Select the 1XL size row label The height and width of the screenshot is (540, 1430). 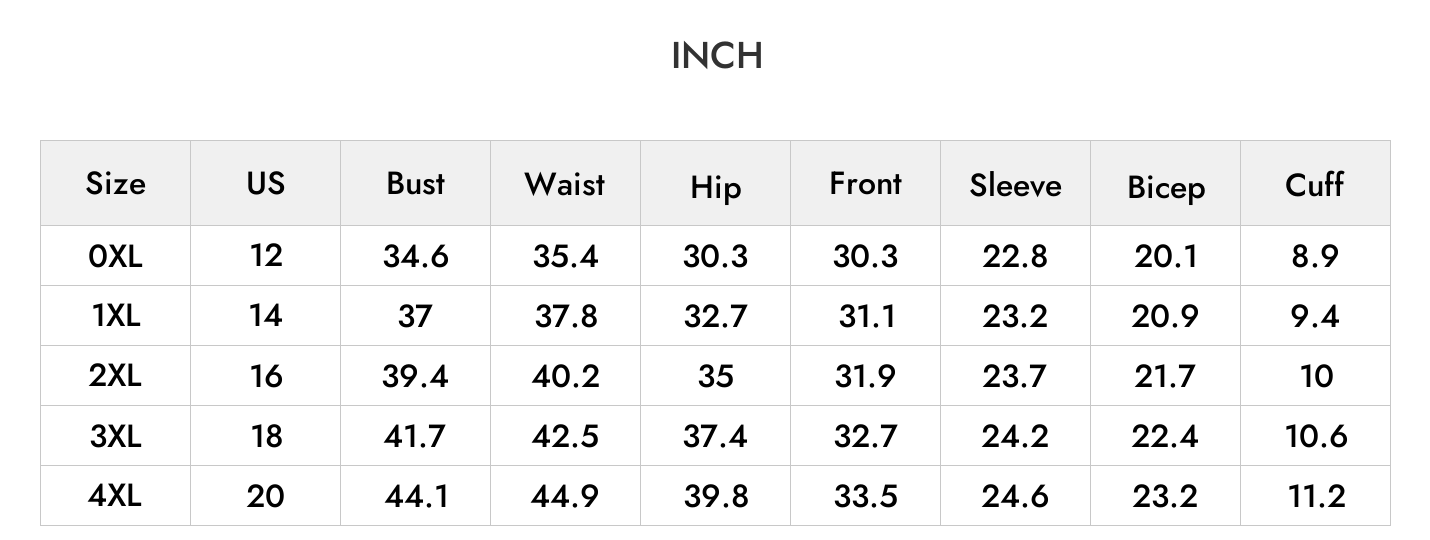(x=115, y=316)
